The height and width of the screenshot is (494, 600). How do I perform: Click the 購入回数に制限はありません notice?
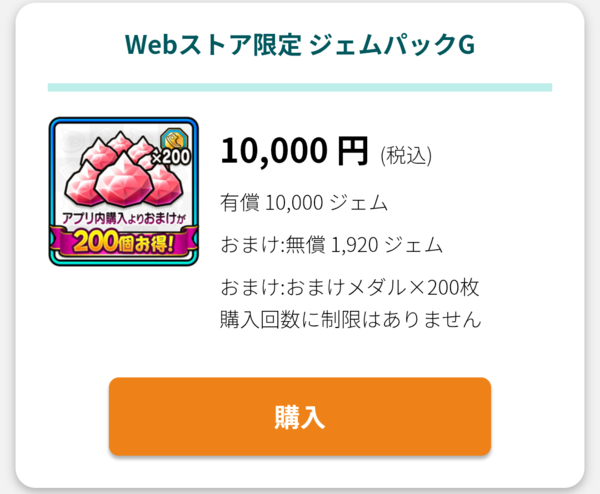(x=351, y=319)
